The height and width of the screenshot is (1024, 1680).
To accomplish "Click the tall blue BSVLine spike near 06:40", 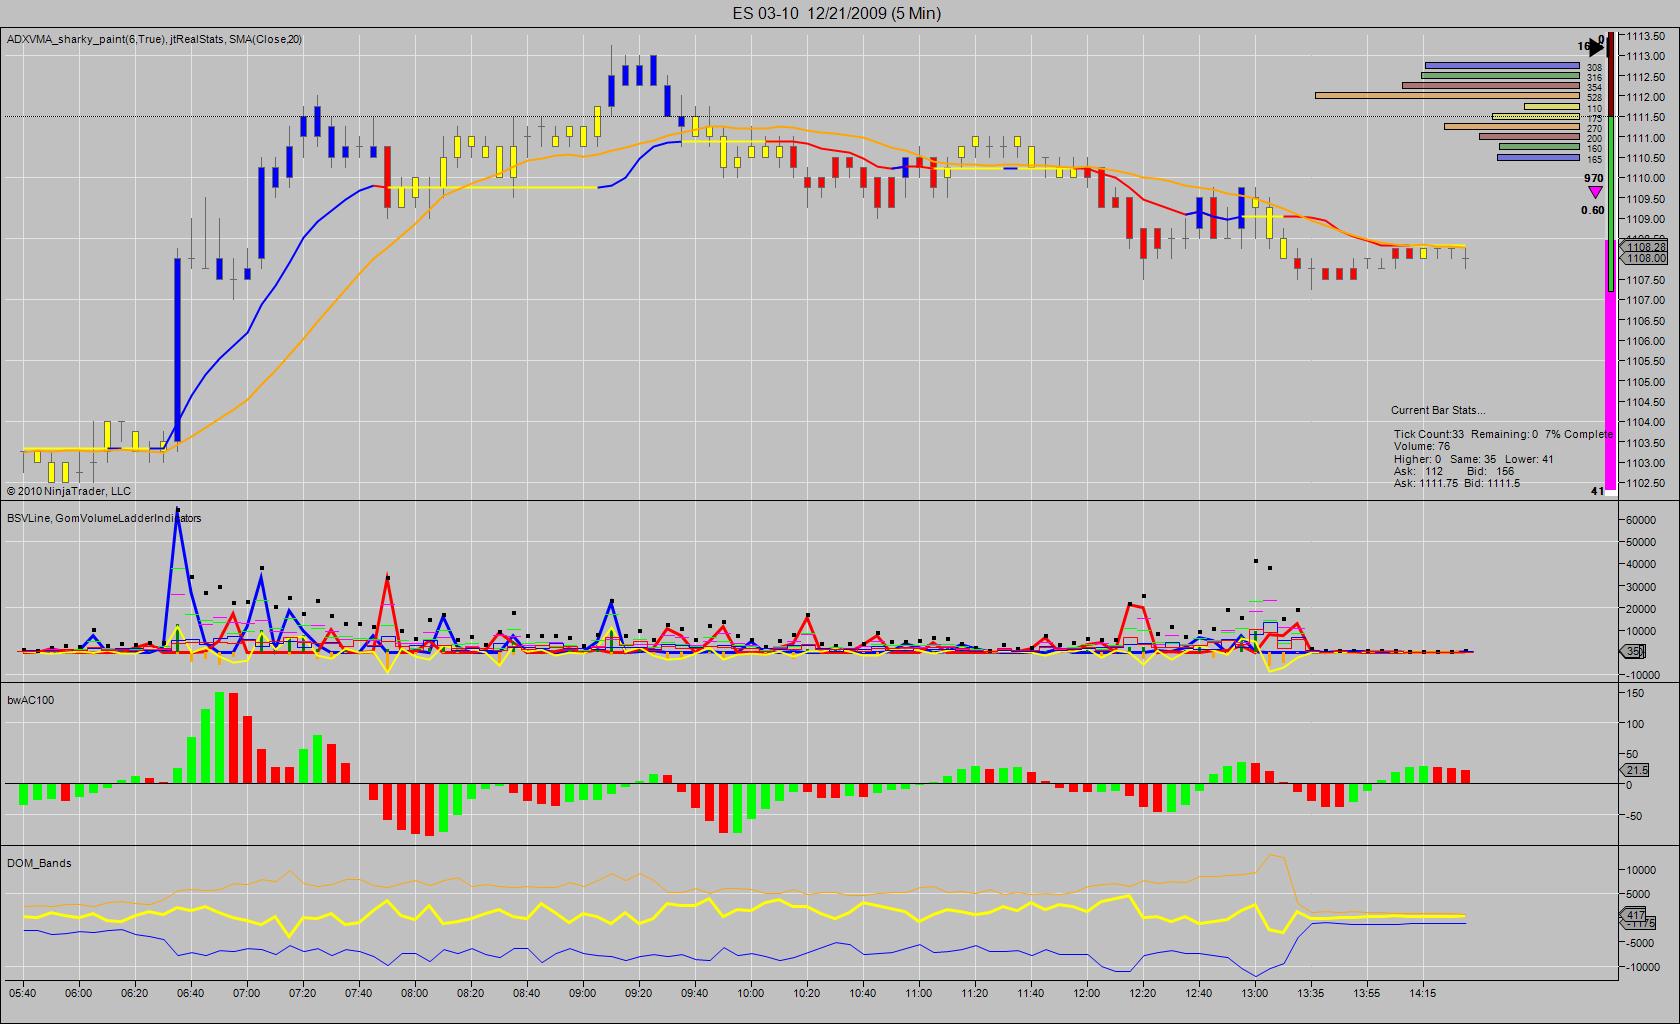I will coord(177,580).
